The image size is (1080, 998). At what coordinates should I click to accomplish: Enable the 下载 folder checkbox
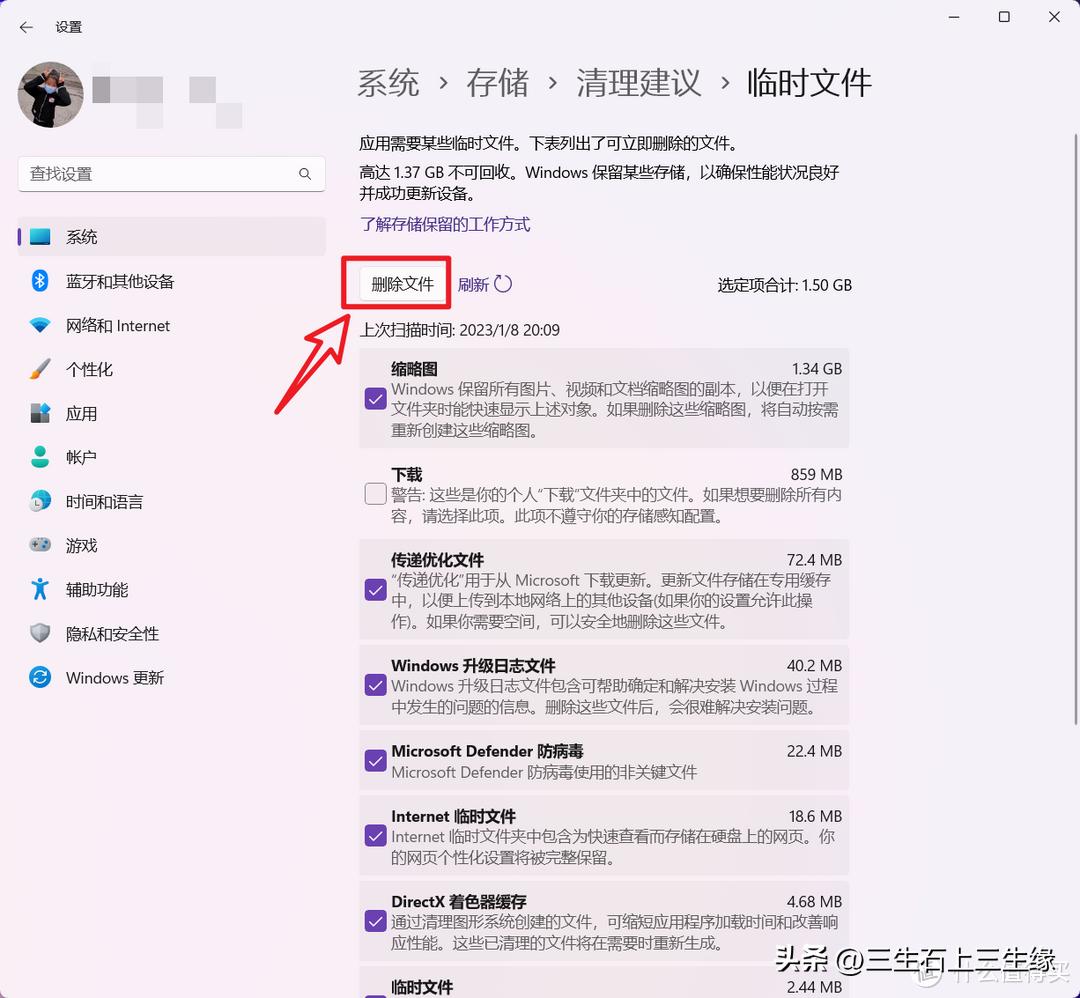click(375, 493)
